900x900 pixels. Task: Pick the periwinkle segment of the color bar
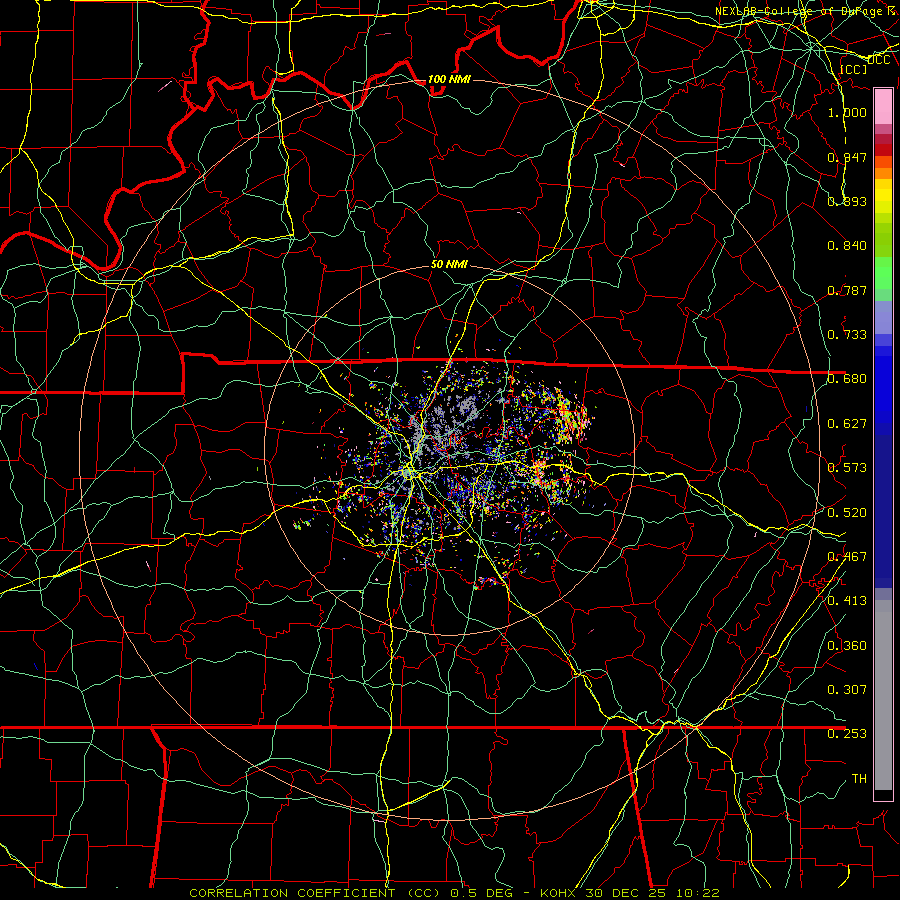(x=883, y=318)
